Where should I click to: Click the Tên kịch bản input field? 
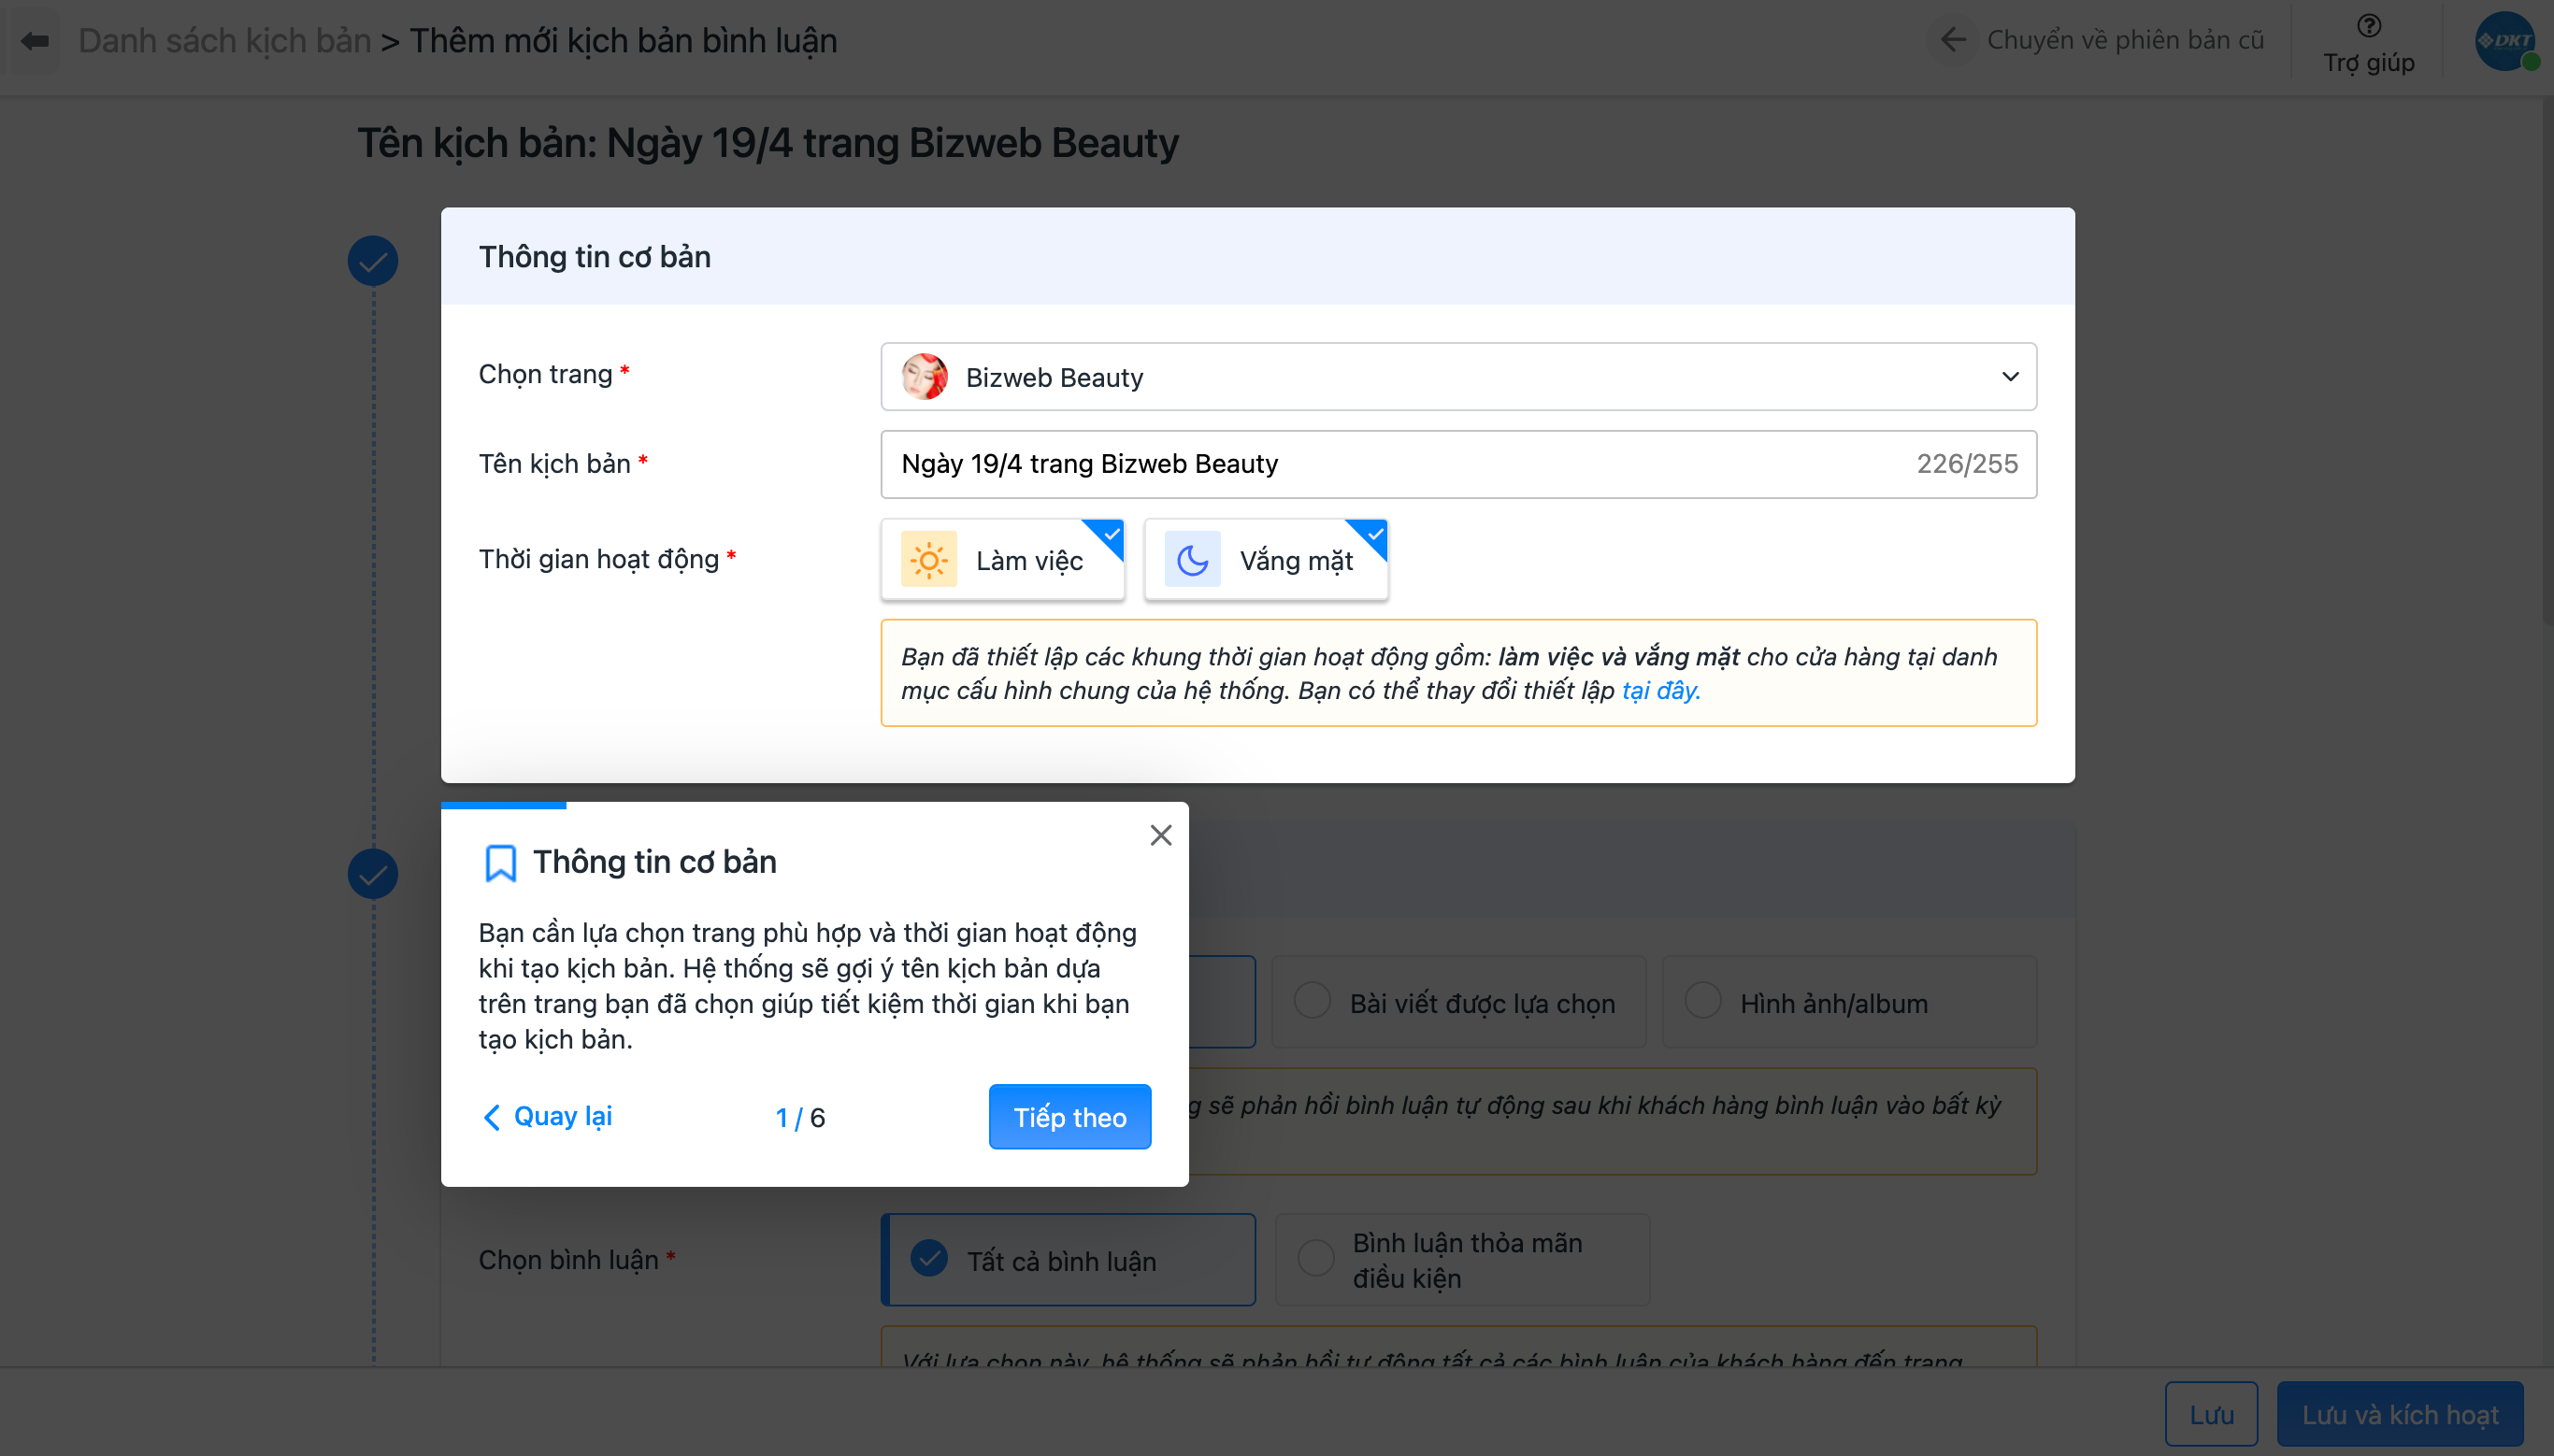coord(1400,464)
